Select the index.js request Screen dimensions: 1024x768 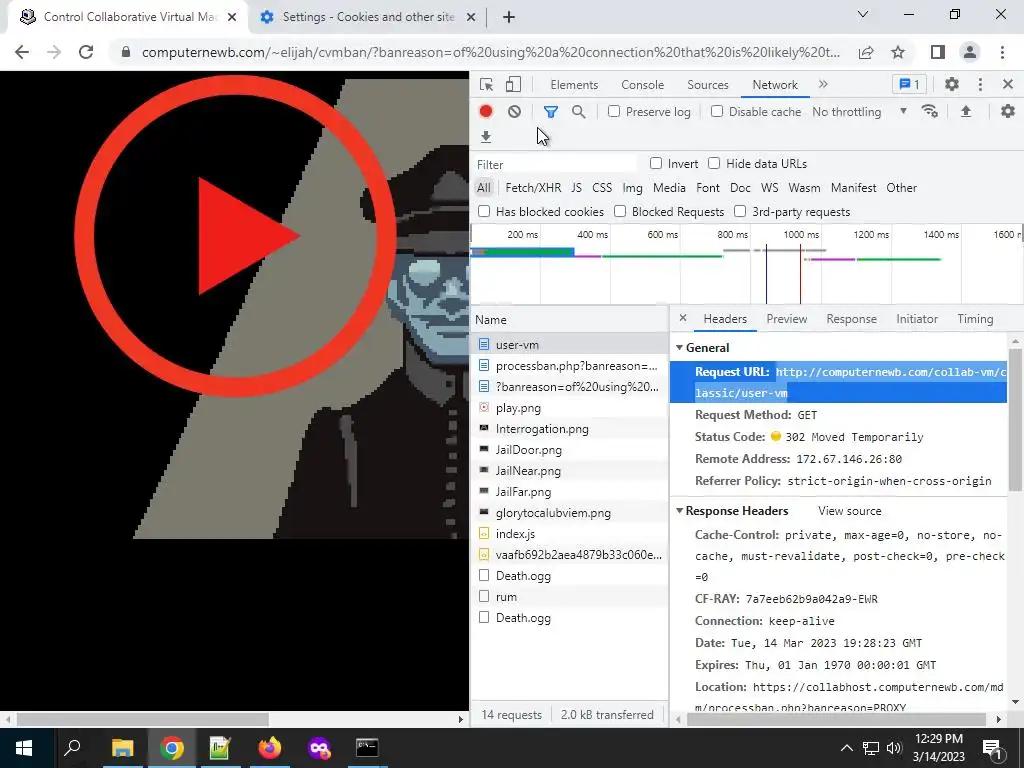point(569,534)
